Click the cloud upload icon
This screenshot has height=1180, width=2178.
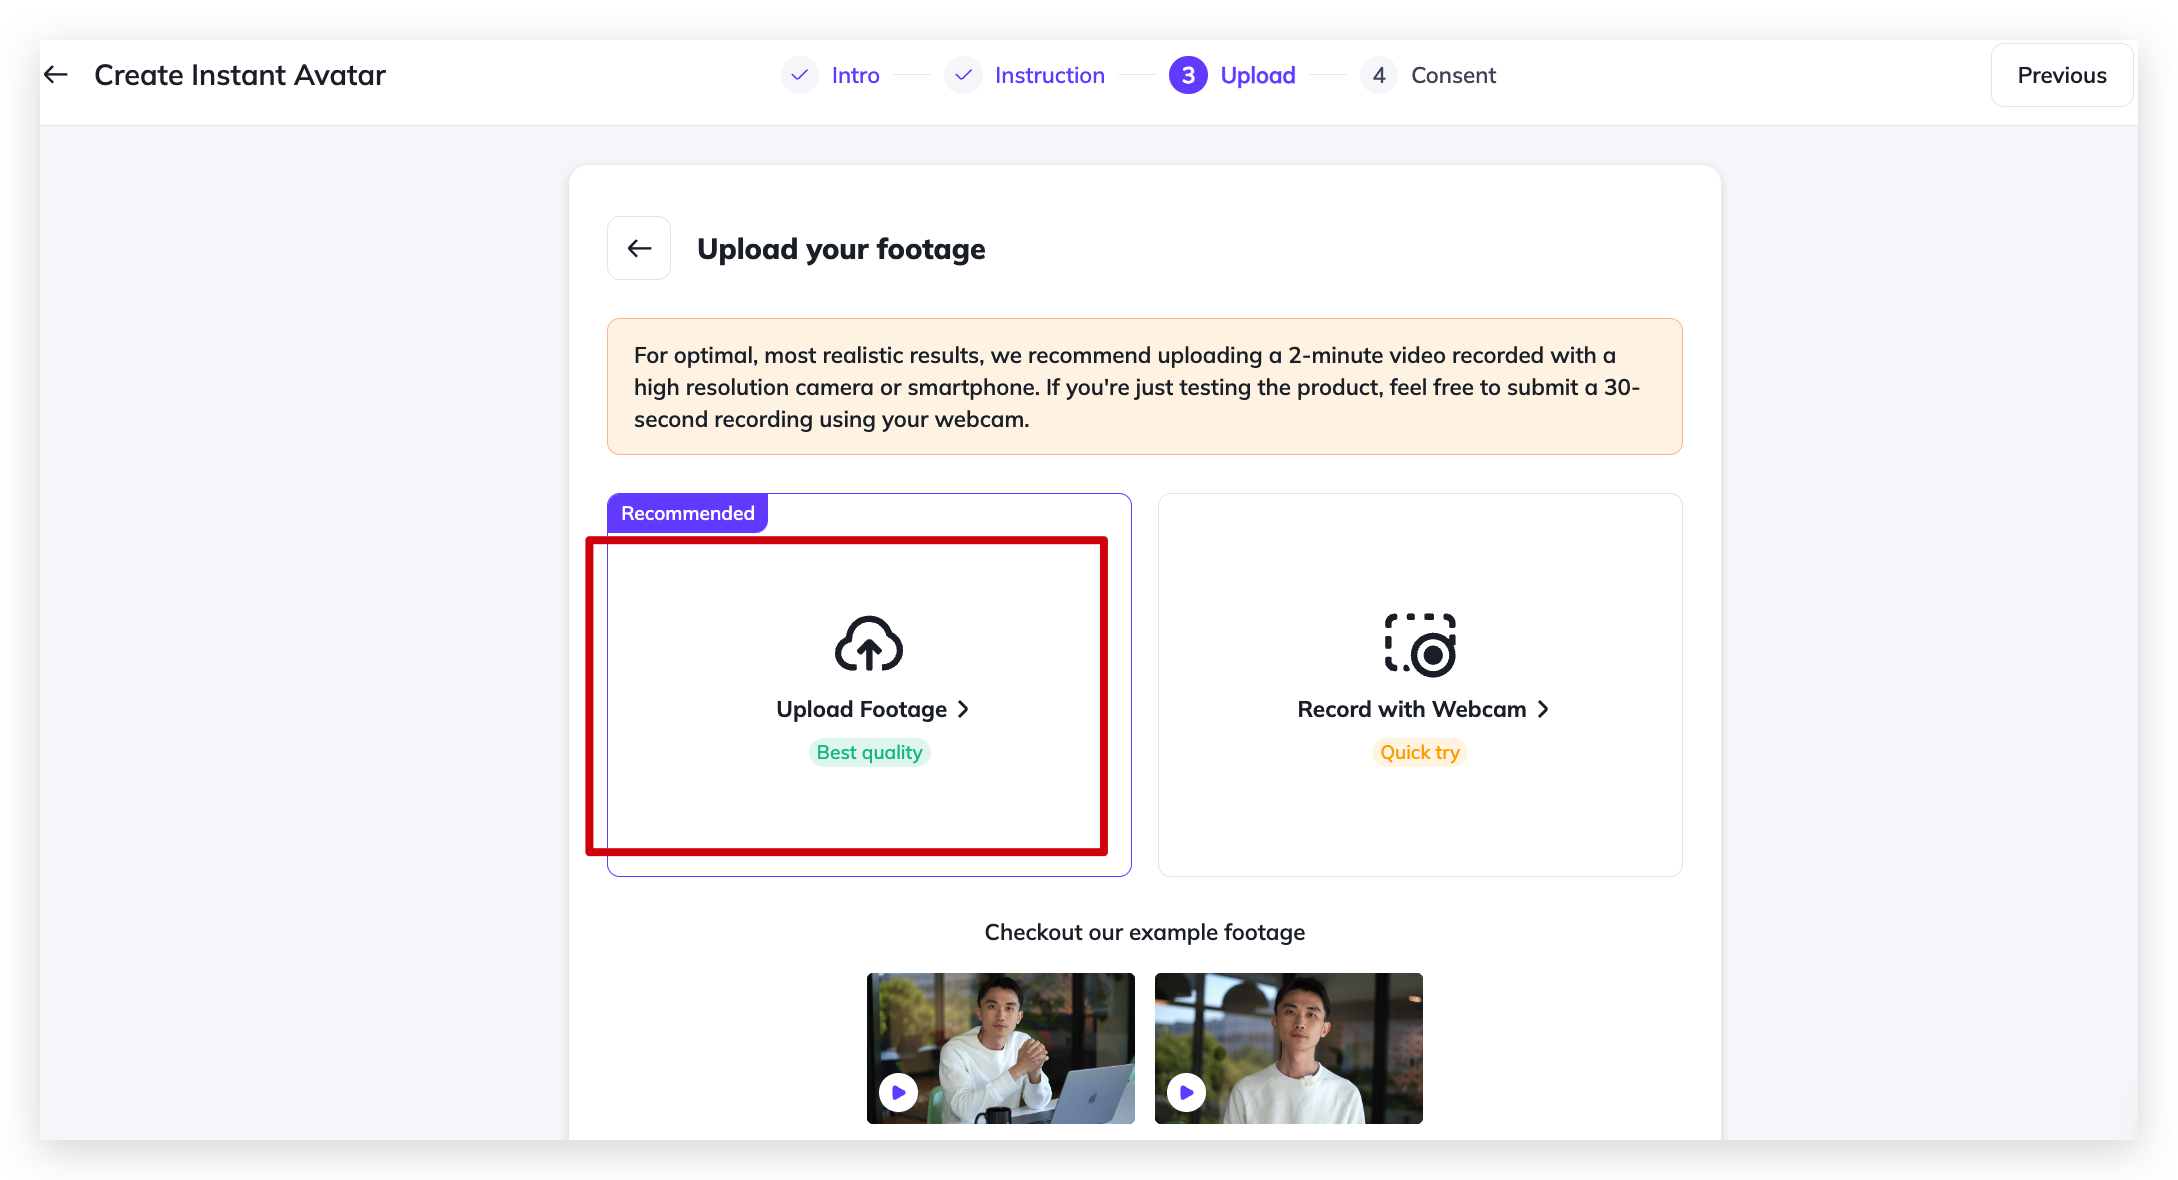click(868, 643)
